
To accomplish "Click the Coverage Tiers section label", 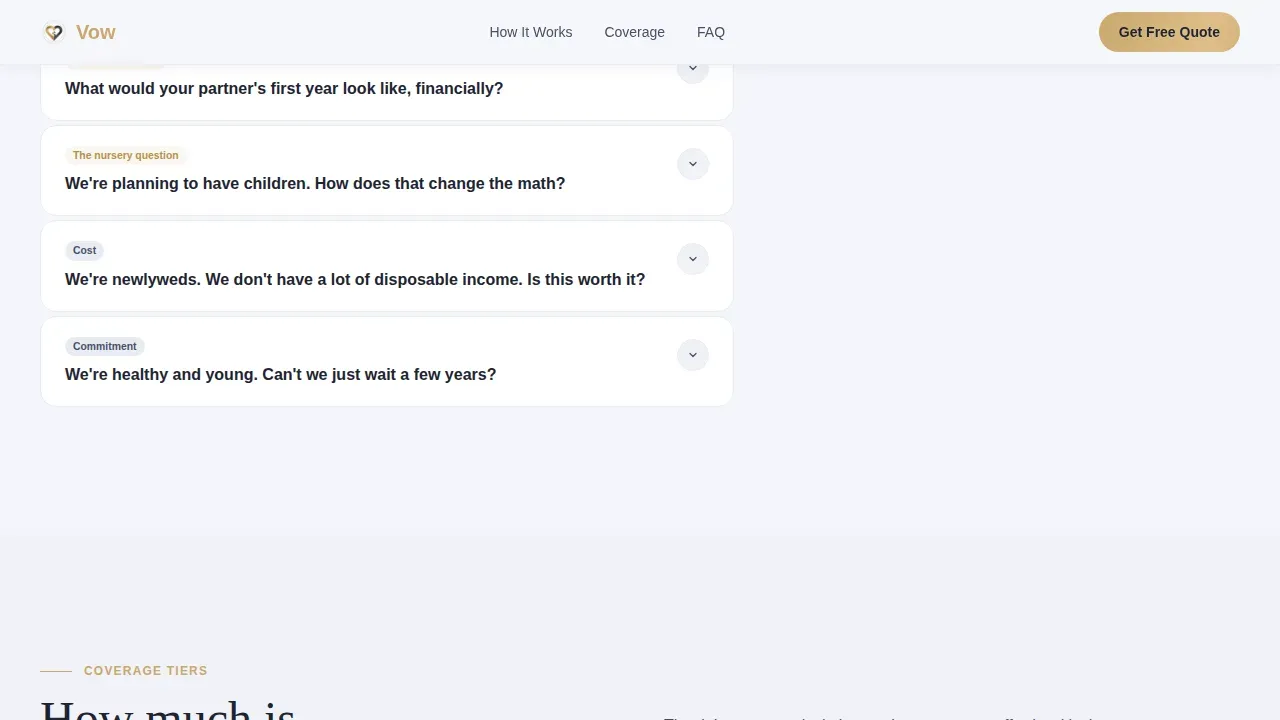I will 146,671.
